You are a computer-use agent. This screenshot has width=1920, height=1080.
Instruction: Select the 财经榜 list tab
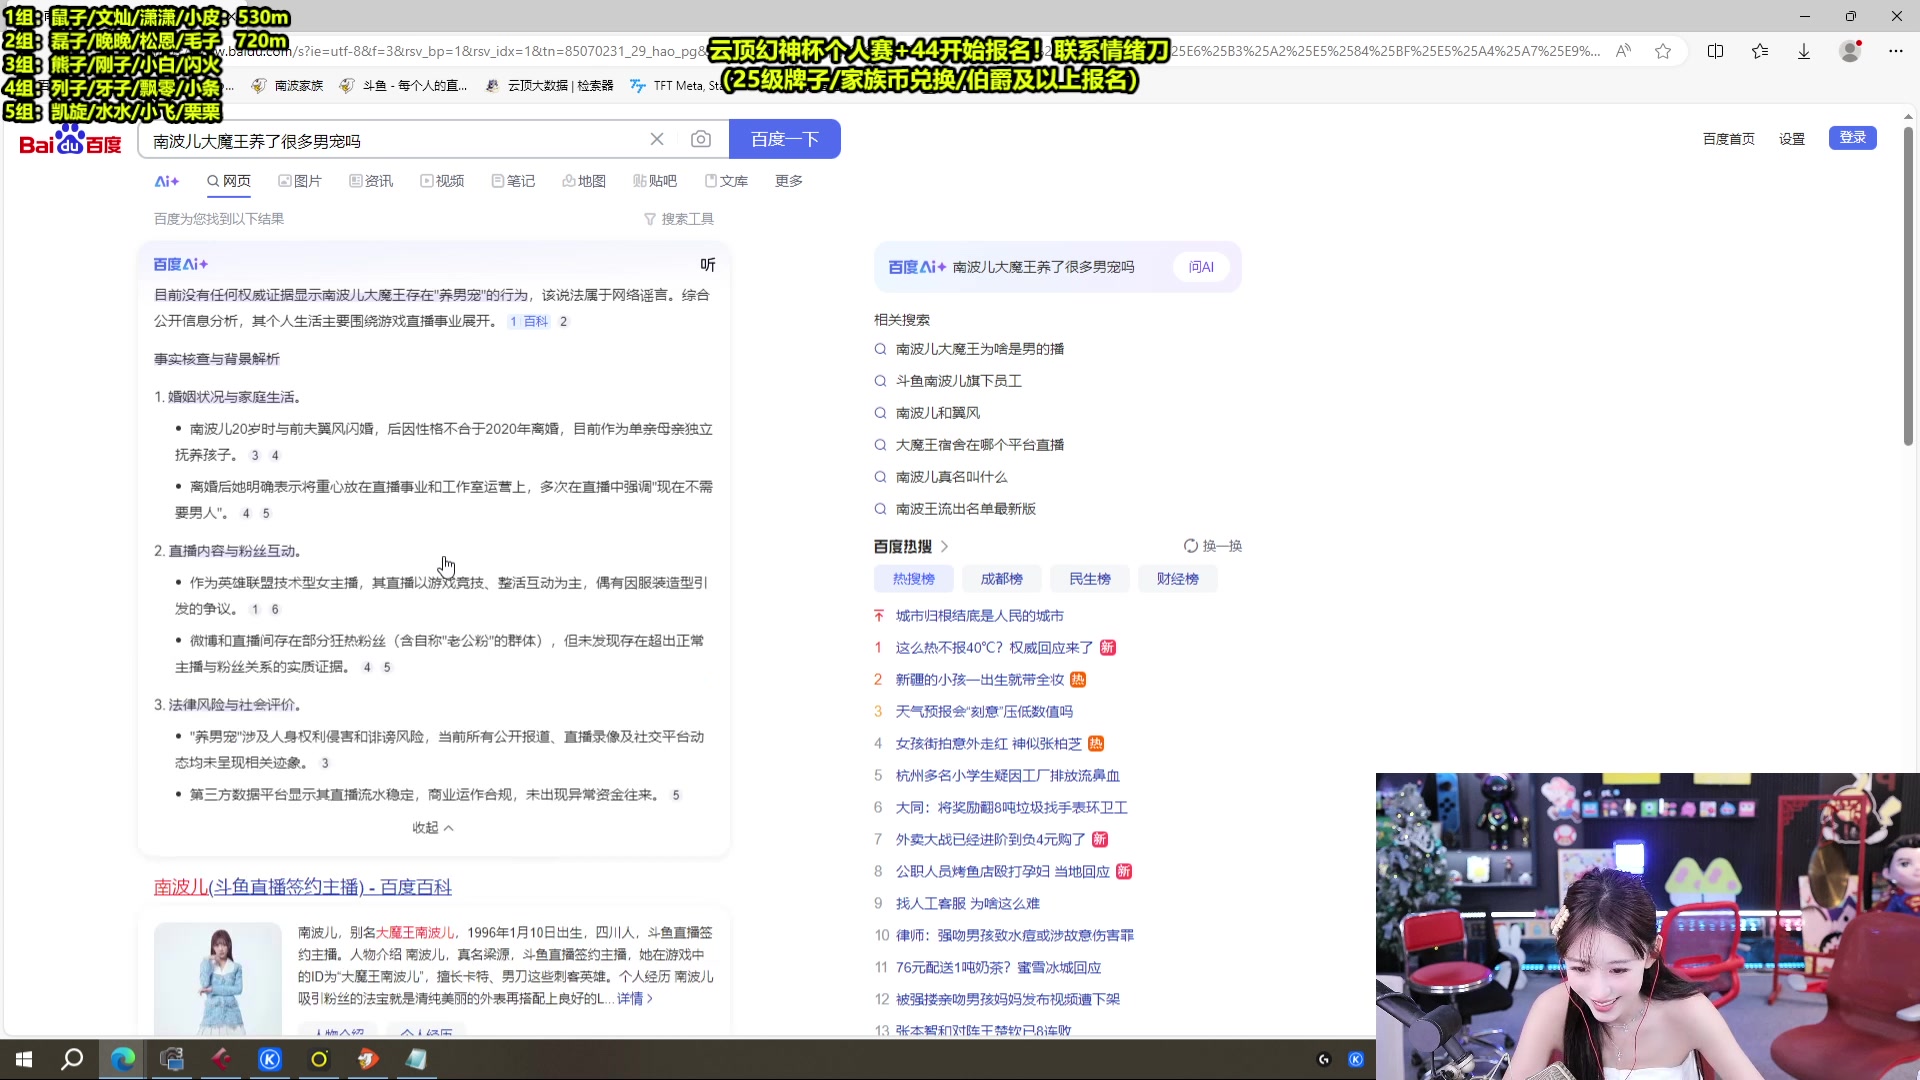[1178, 579]
